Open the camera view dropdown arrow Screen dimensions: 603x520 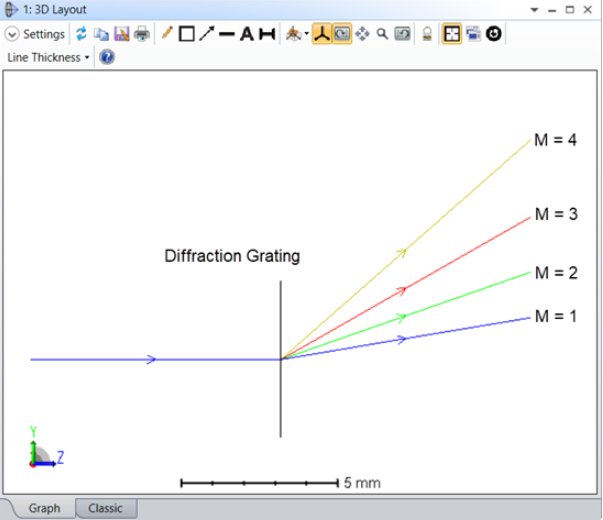point(306,35)
